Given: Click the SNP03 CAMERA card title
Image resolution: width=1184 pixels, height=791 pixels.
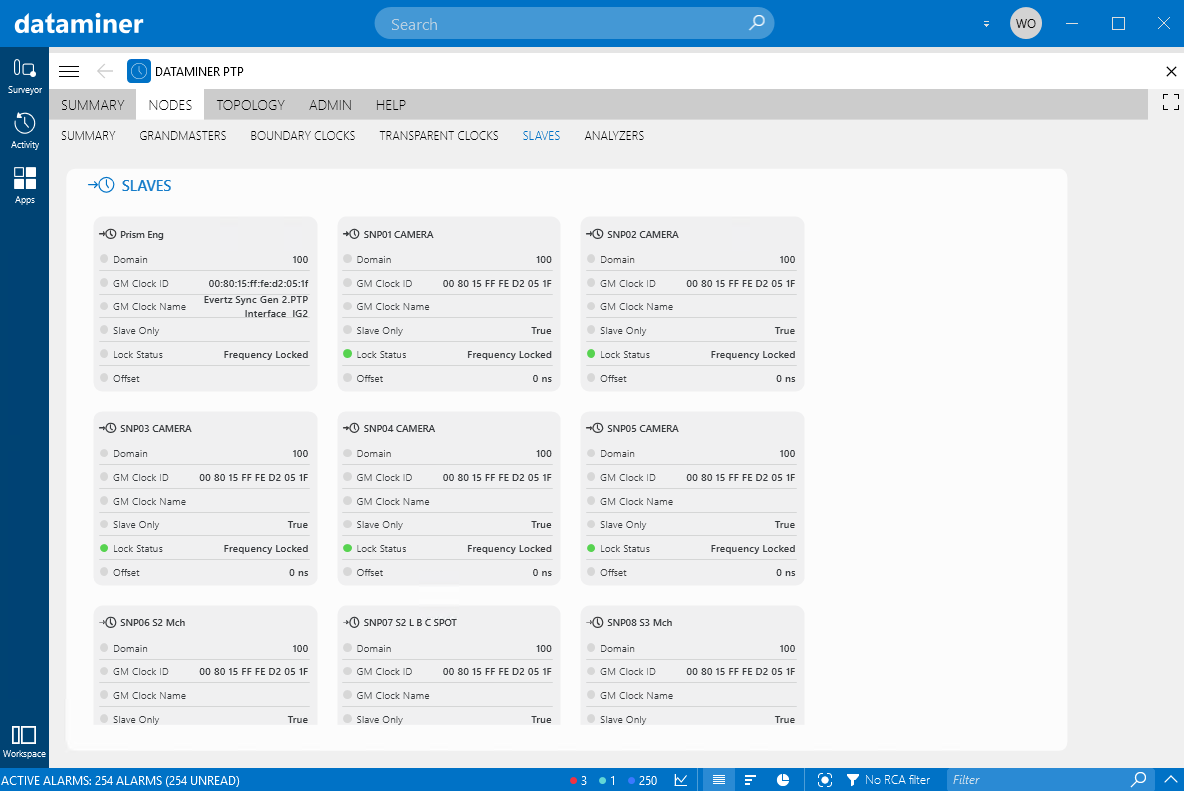Looking at the screenshot, I should coord(156,429).
